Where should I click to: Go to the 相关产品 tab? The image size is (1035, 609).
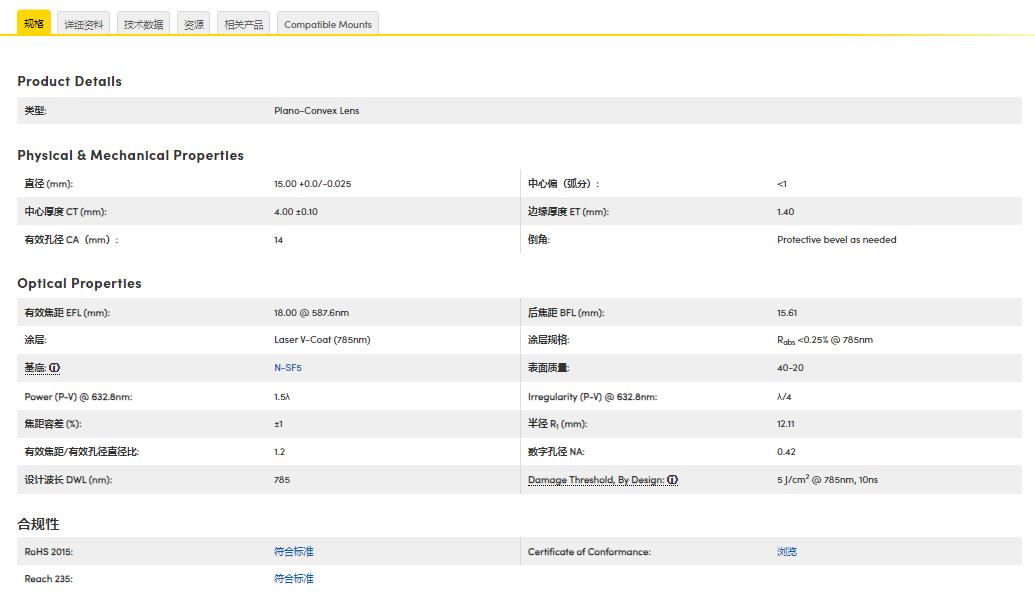244,24
